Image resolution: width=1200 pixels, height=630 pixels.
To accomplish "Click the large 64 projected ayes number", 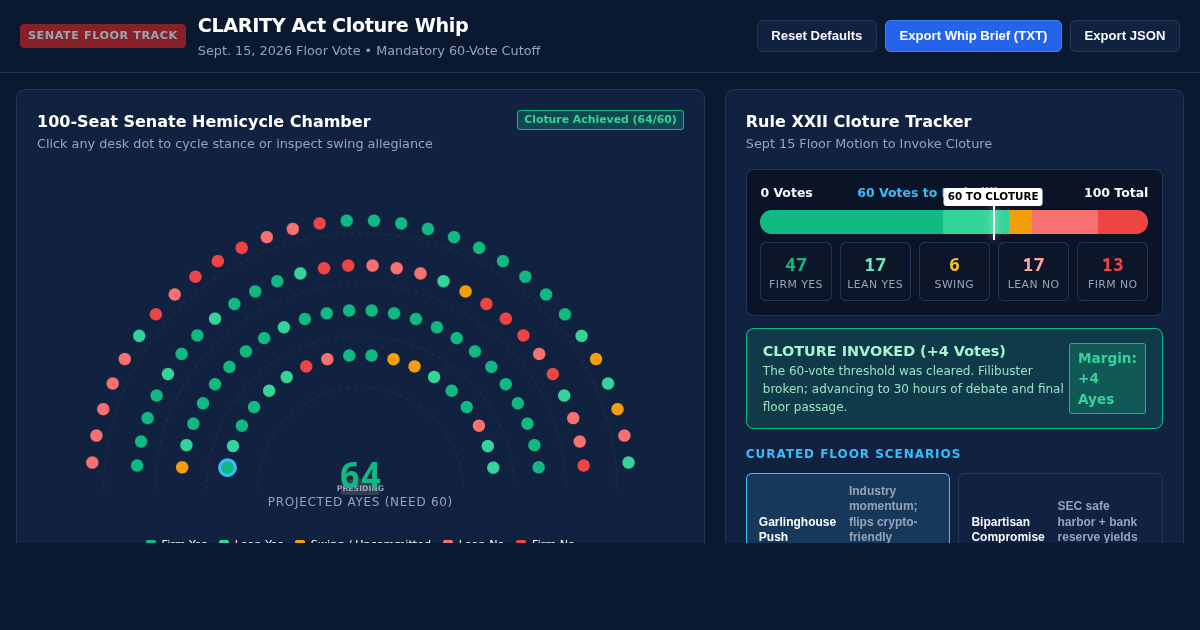I will [x=360, y=476].
